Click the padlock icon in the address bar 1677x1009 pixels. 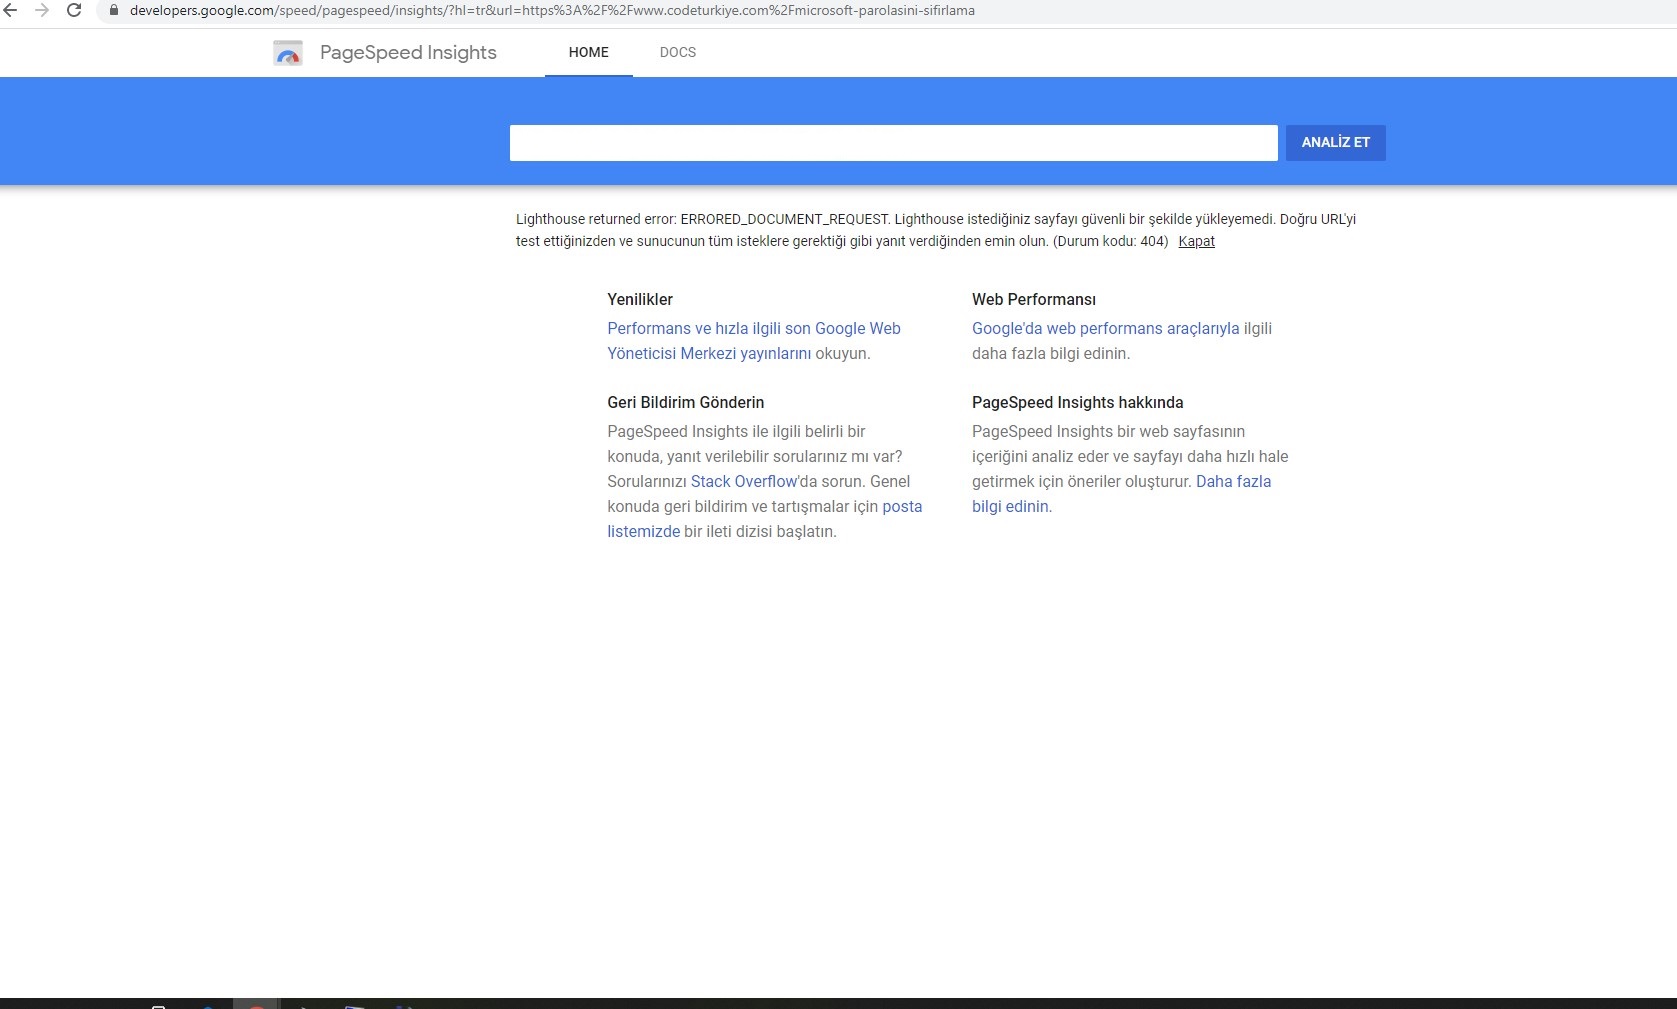[x=114, y=10]
